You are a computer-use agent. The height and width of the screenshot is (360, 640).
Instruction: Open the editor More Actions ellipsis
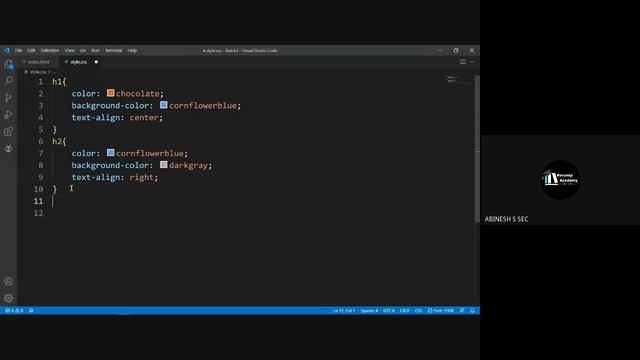point(472,62)
